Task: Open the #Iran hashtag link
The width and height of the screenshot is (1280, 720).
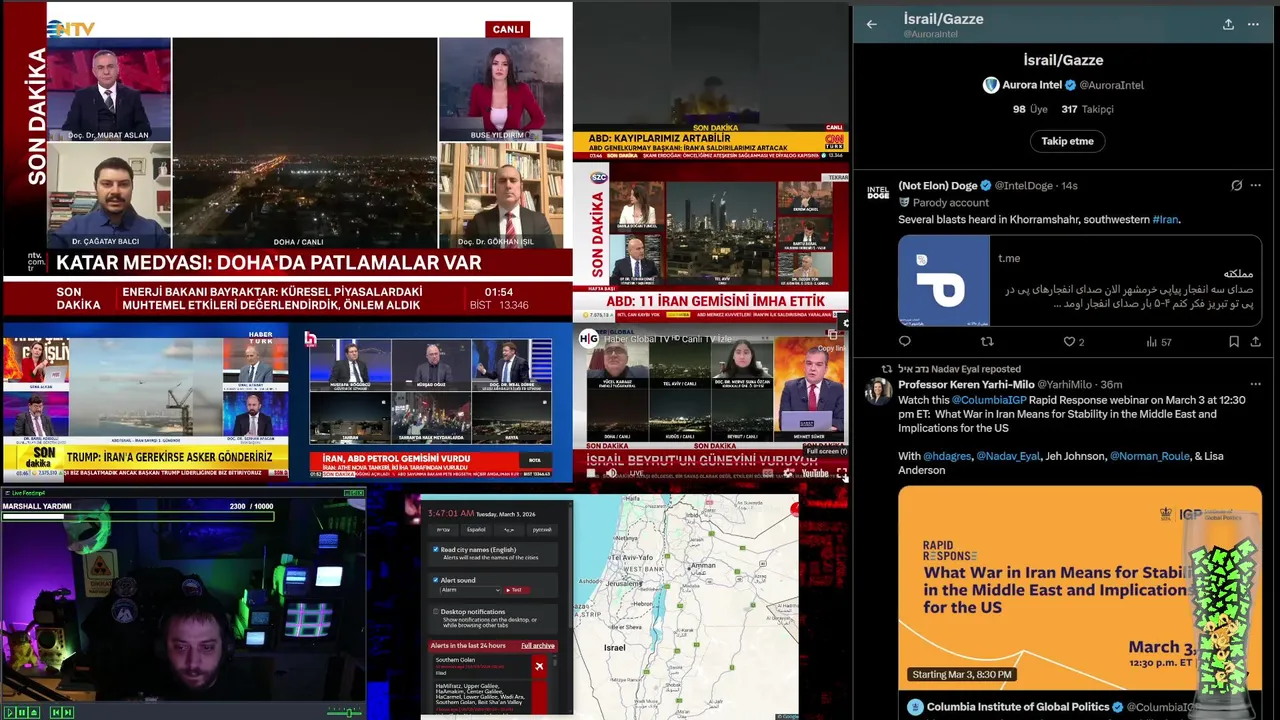Action: click(1165, 220)
